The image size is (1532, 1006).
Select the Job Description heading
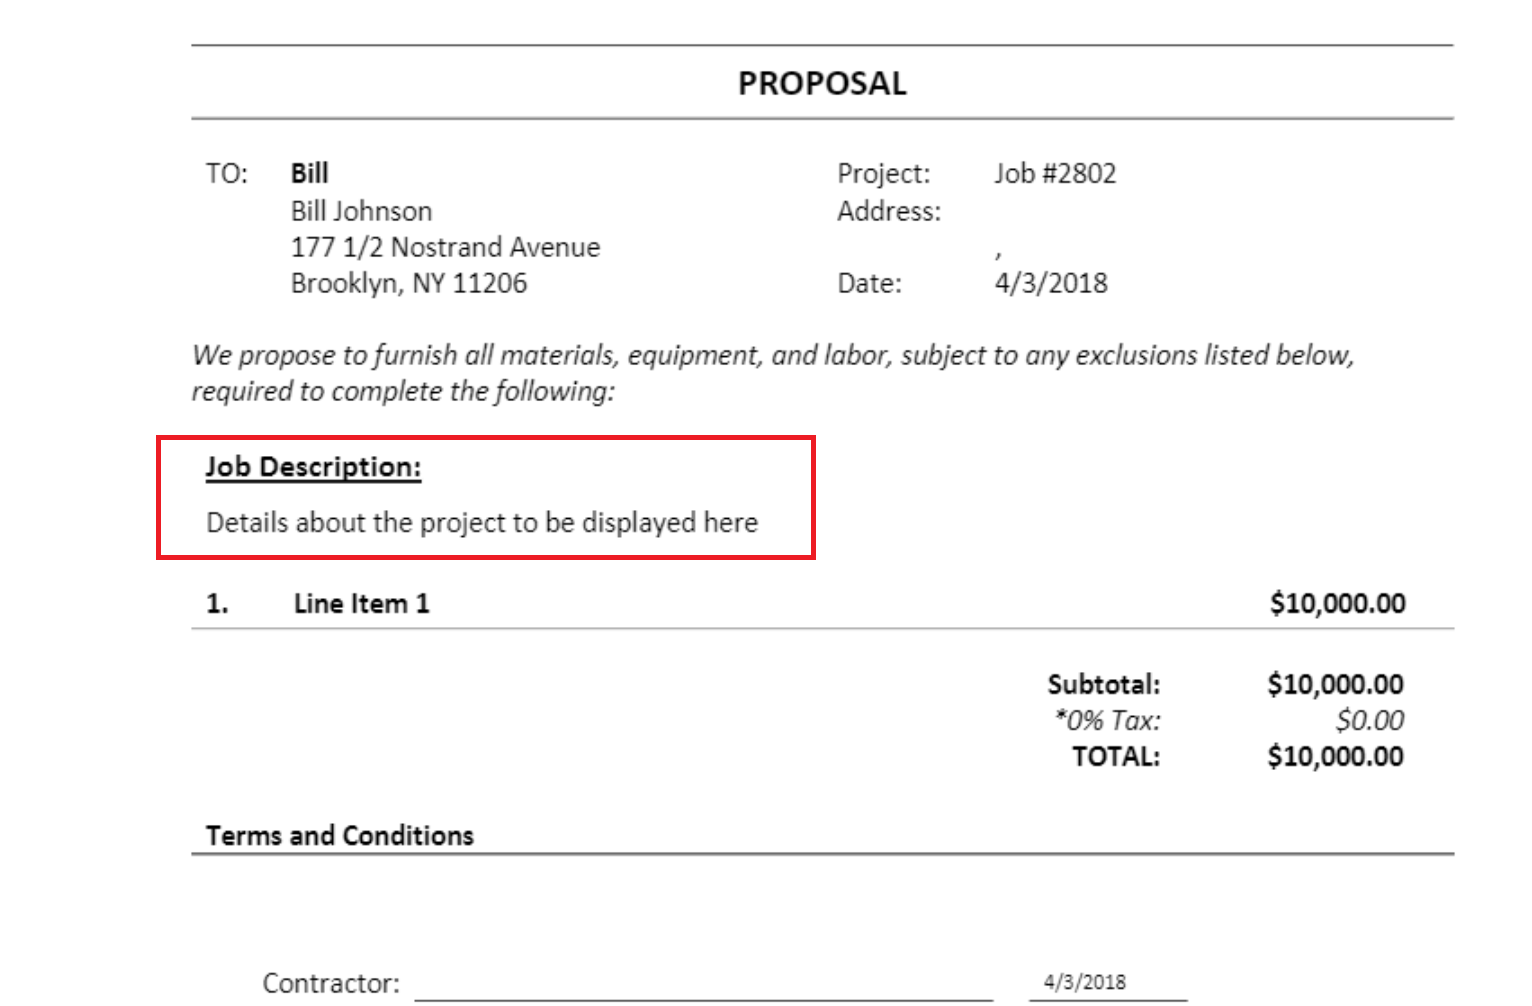[x=314, y=467]
